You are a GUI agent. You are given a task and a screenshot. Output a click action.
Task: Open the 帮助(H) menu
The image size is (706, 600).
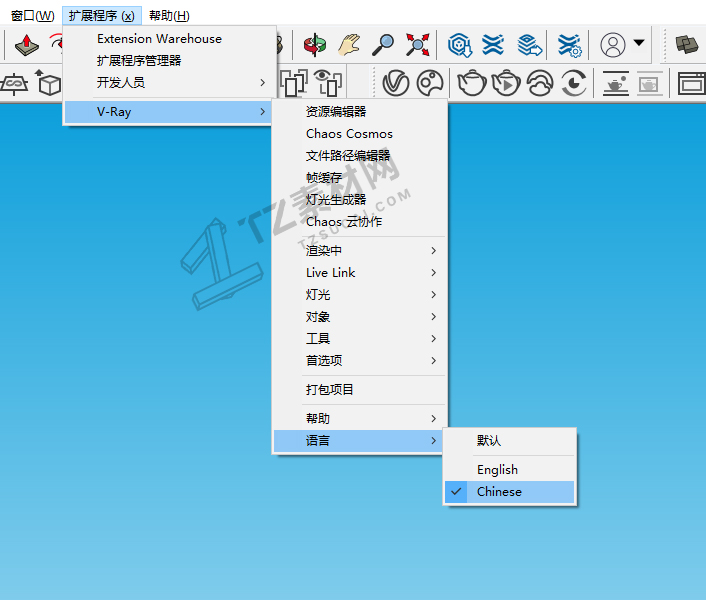tap(169, 16)
